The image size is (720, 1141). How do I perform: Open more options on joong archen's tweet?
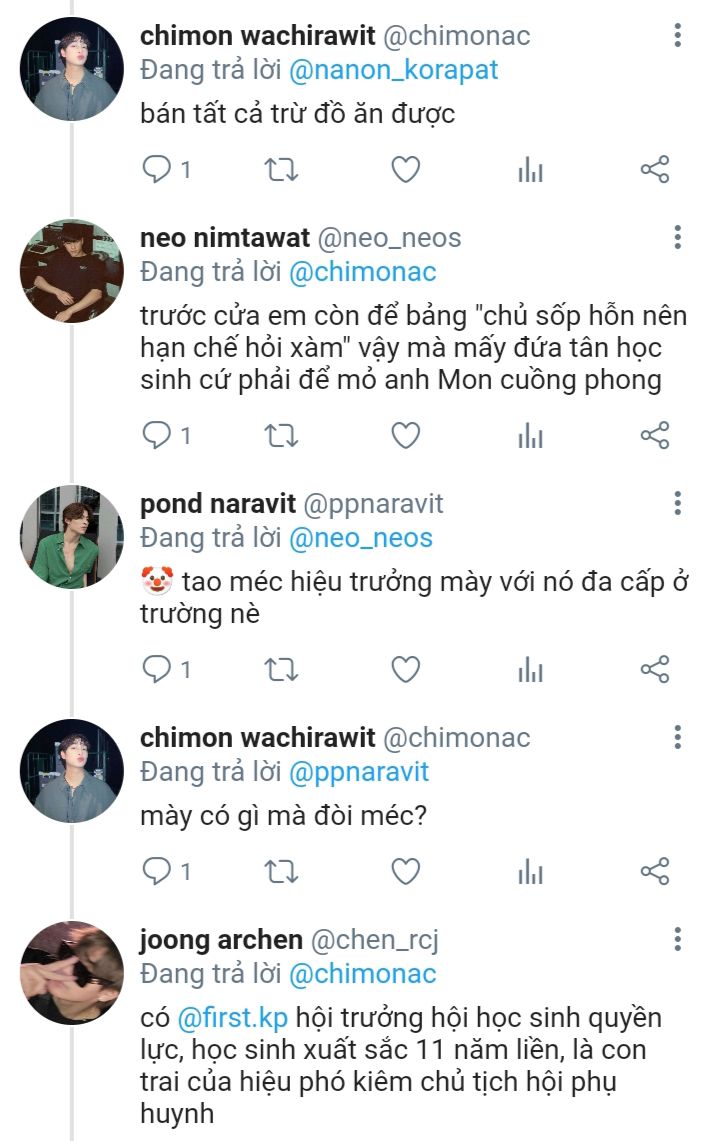point(678,940)
